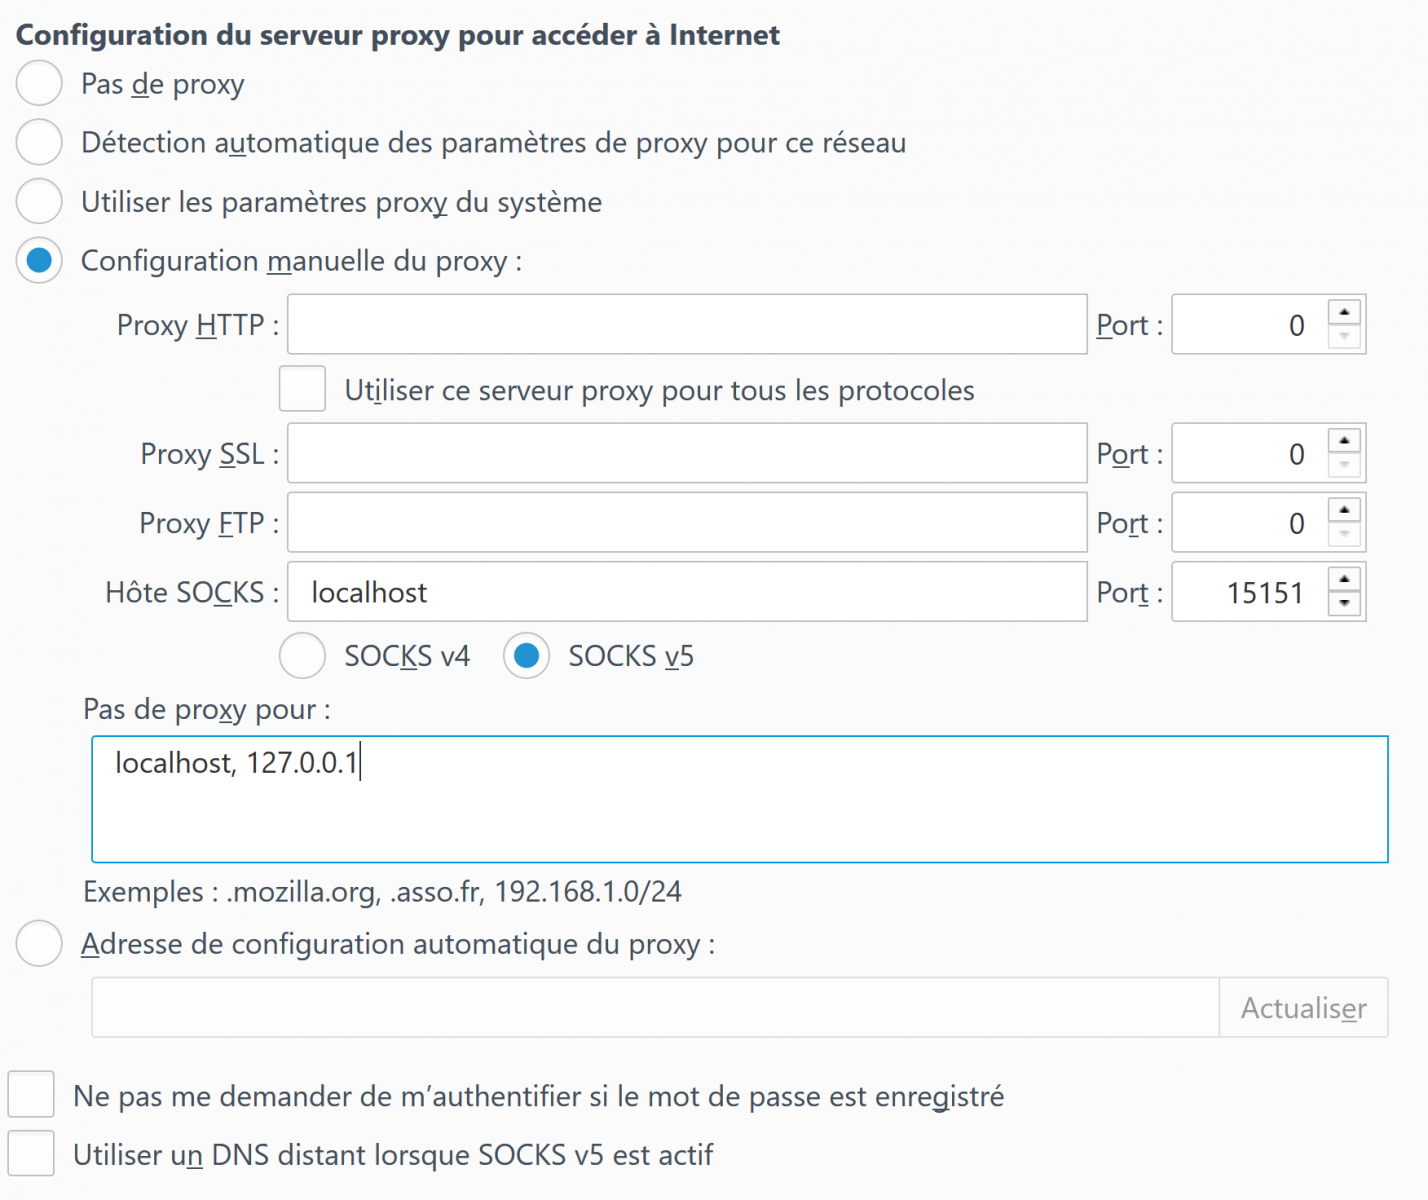Select automatic proxy configuration address option
The image size is (1428, 1200).
point(39,944)
